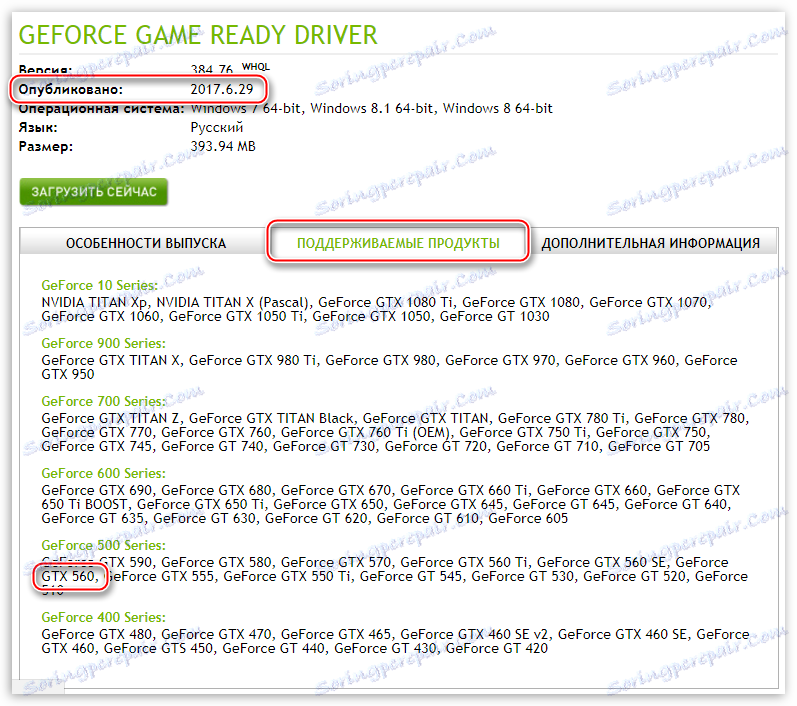Image resolution: width=797 pixels, height=706 pixels.
Task: Click GeForce GTX 480 entry
Action: pyautogui.click(x=97, y=634)
